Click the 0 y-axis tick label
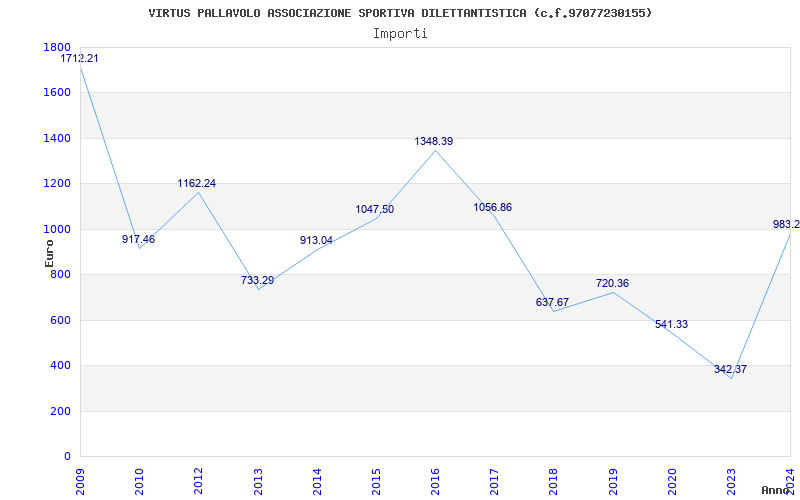Screen dimensions: 800x500 click(x=67, y=457)
